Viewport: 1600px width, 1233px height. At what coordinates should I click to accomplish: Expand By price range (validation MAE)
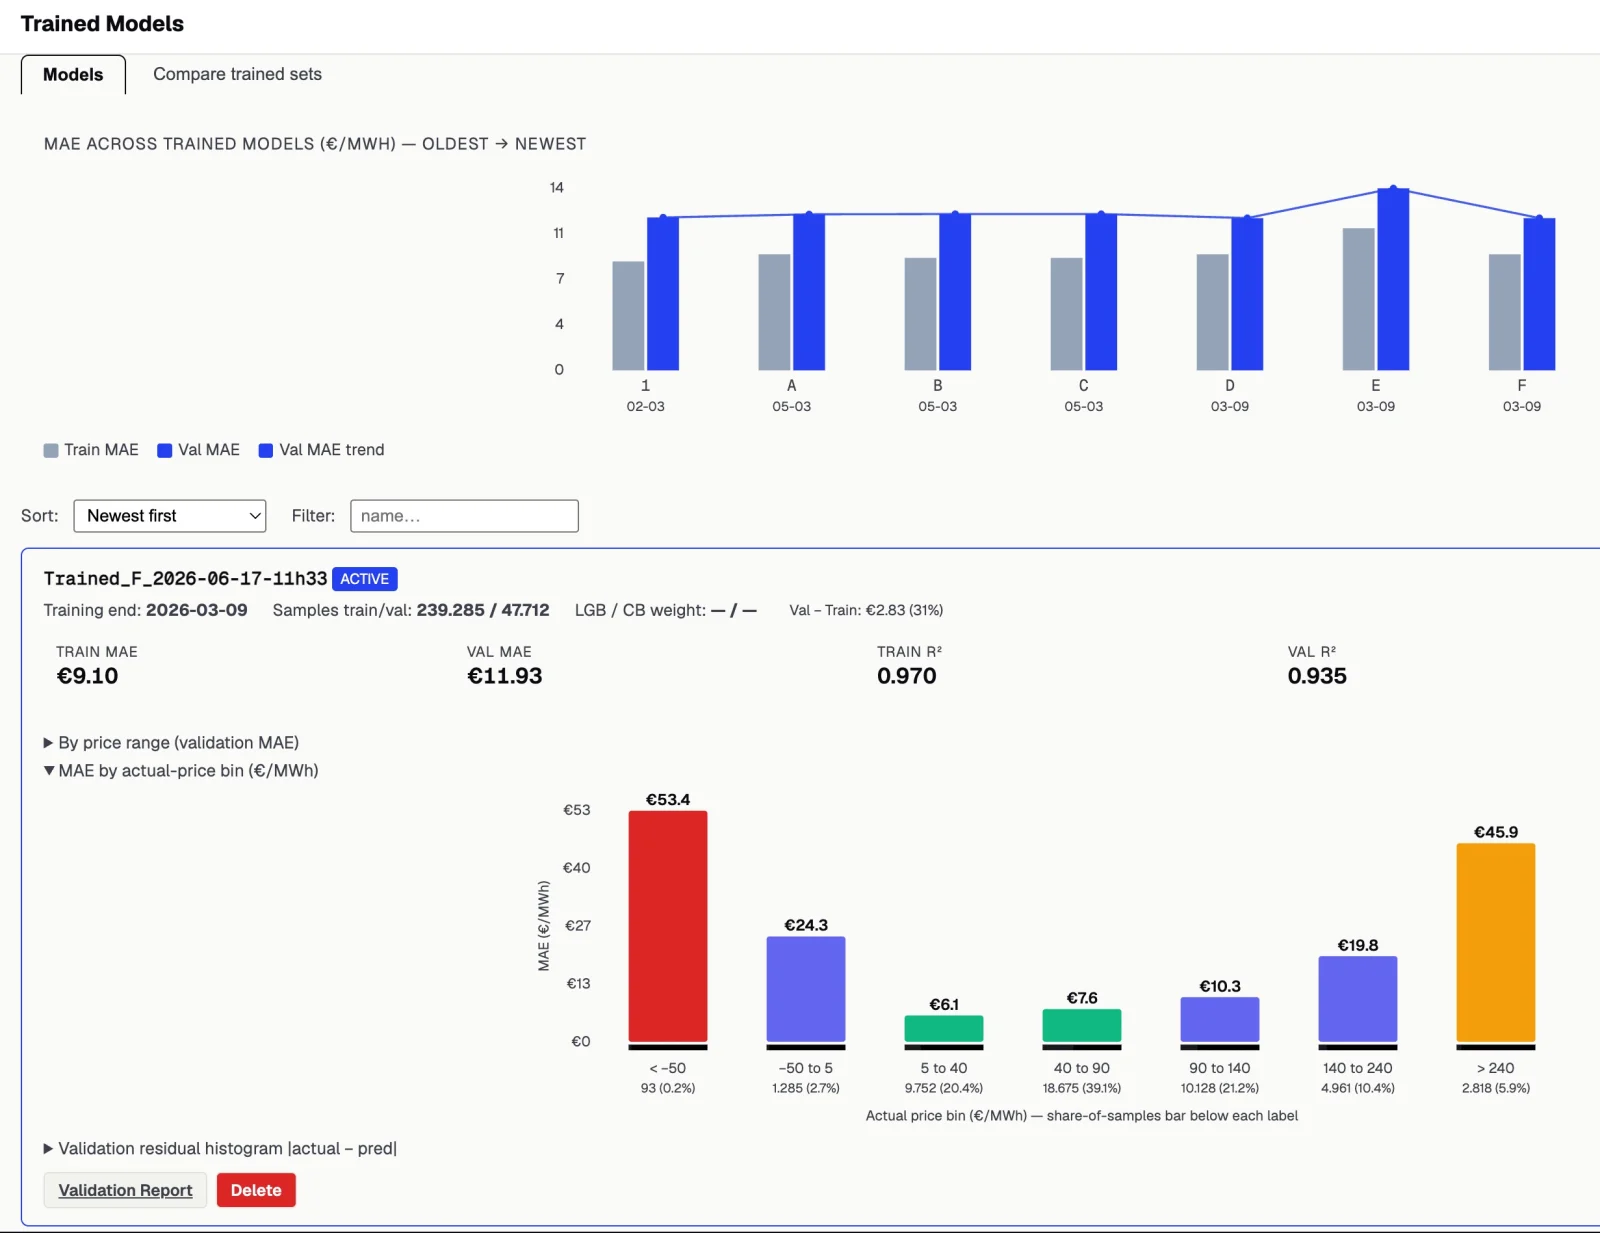tap(171, 743)
